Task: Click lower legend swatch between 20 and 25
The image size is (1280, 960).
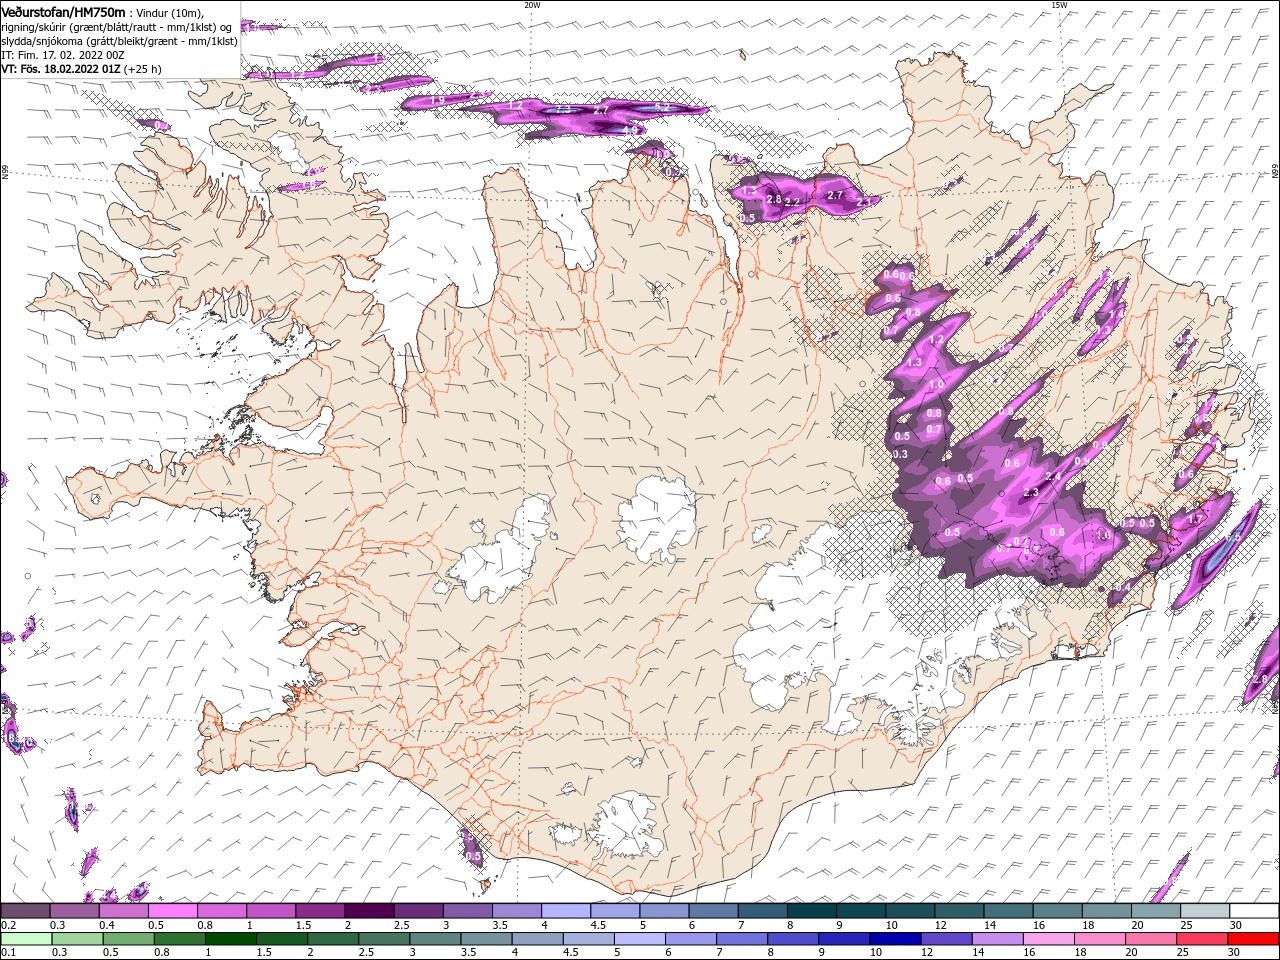Action: pos(1151,938)
